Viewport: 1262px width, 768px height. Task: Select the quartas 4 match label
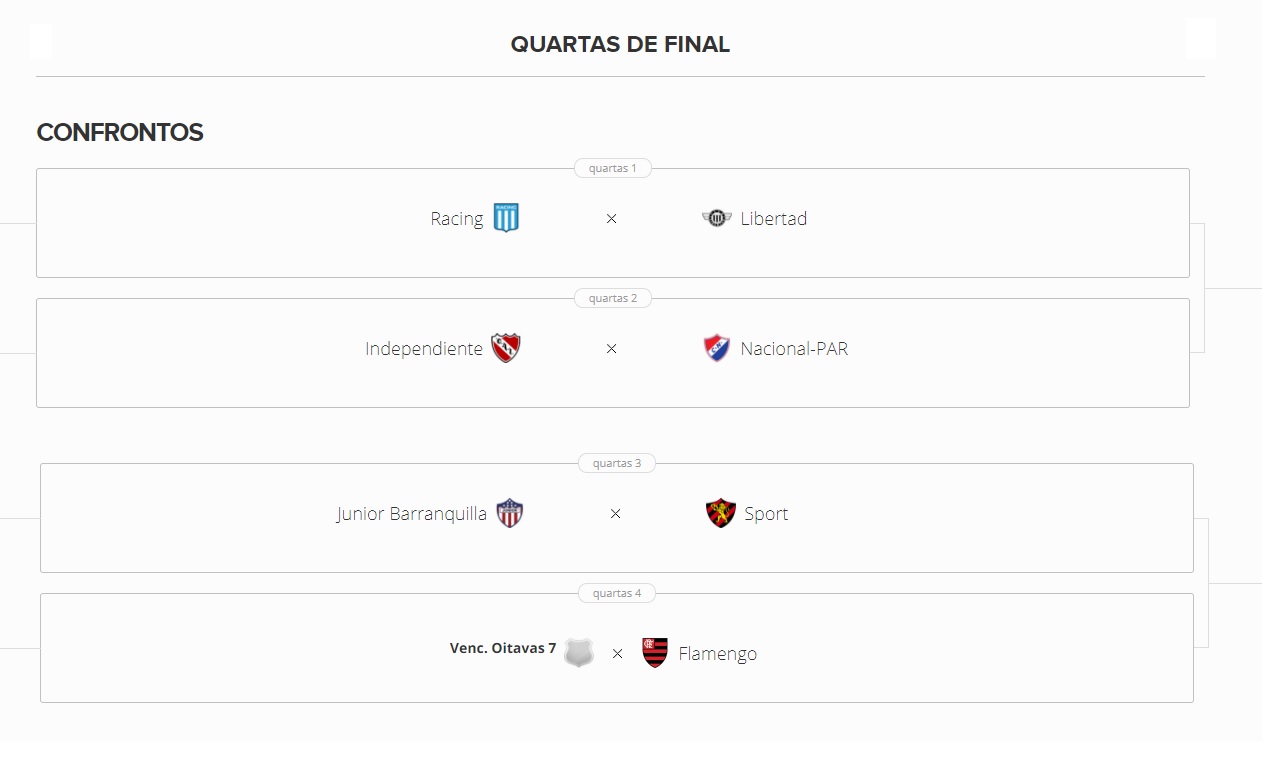point(617,593)
